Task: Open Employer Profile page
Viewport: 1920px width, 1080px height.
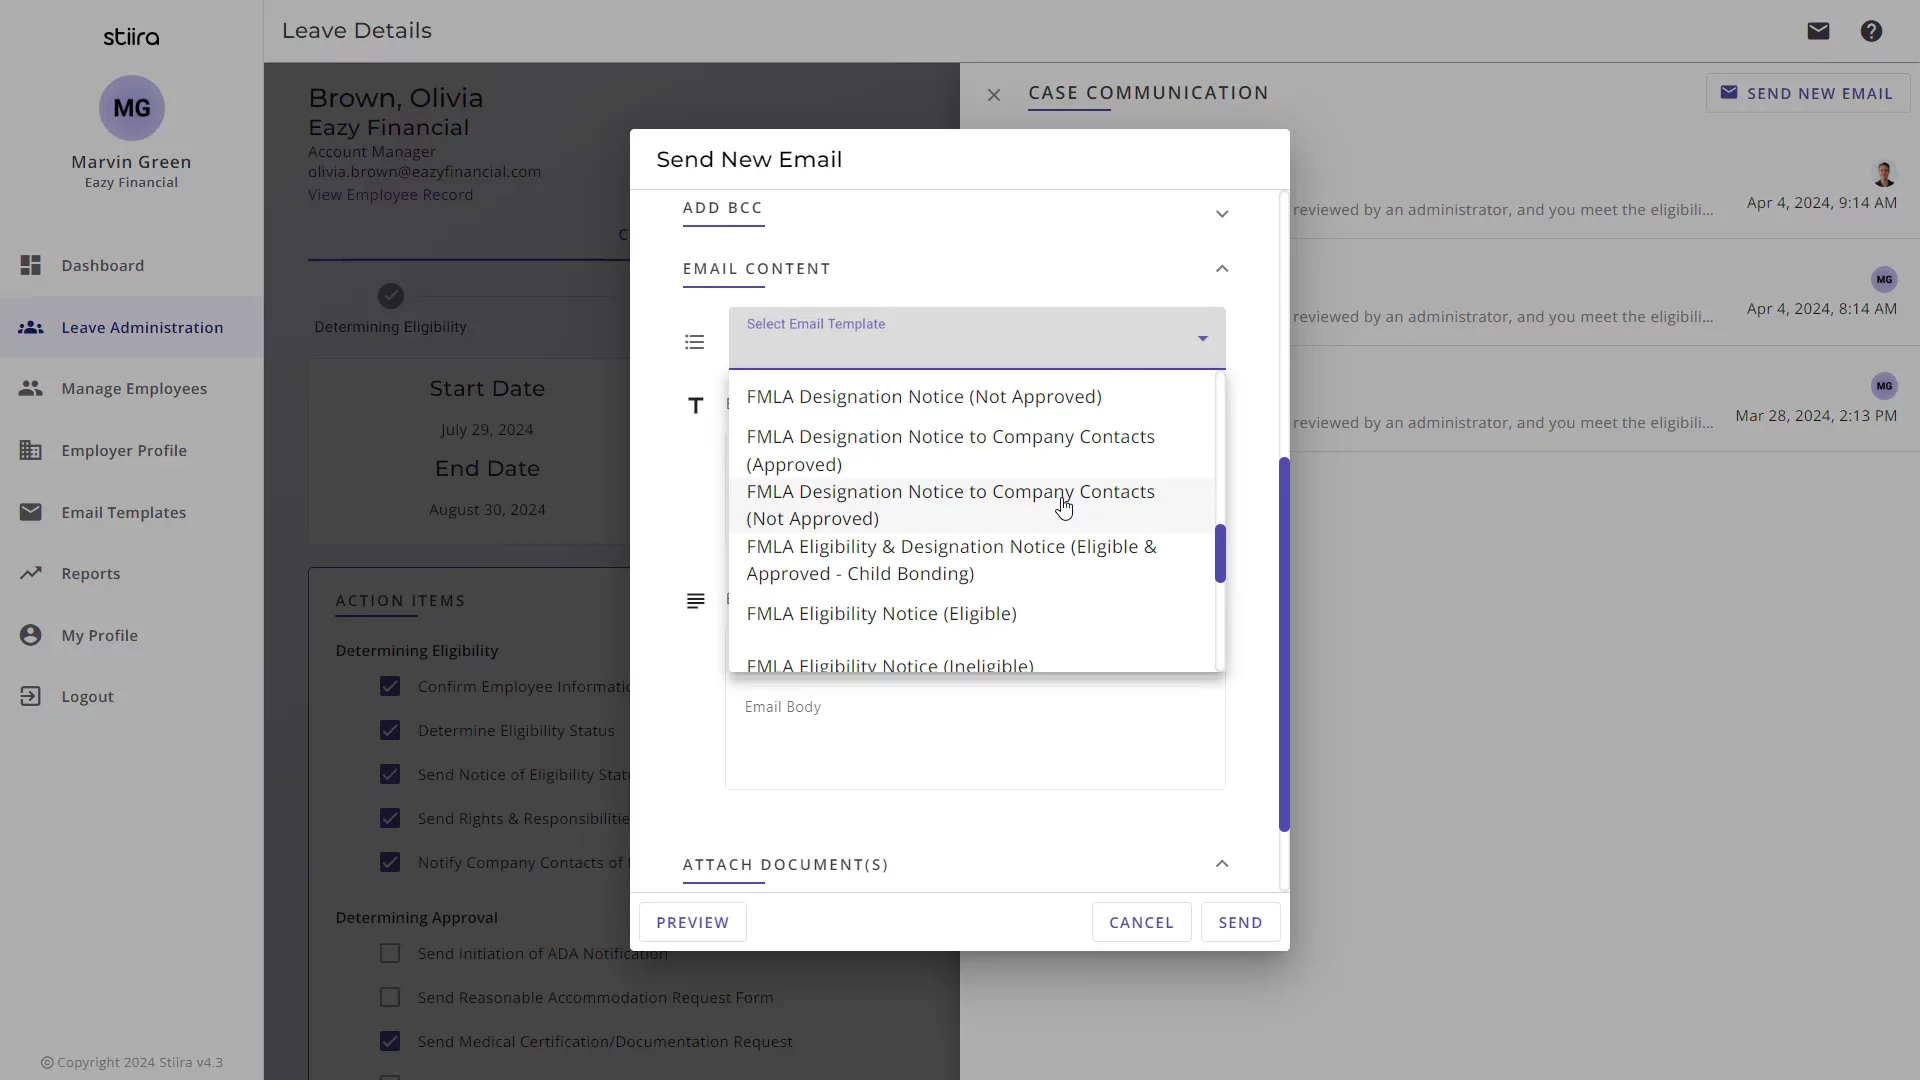Action: tap(123, 450)
